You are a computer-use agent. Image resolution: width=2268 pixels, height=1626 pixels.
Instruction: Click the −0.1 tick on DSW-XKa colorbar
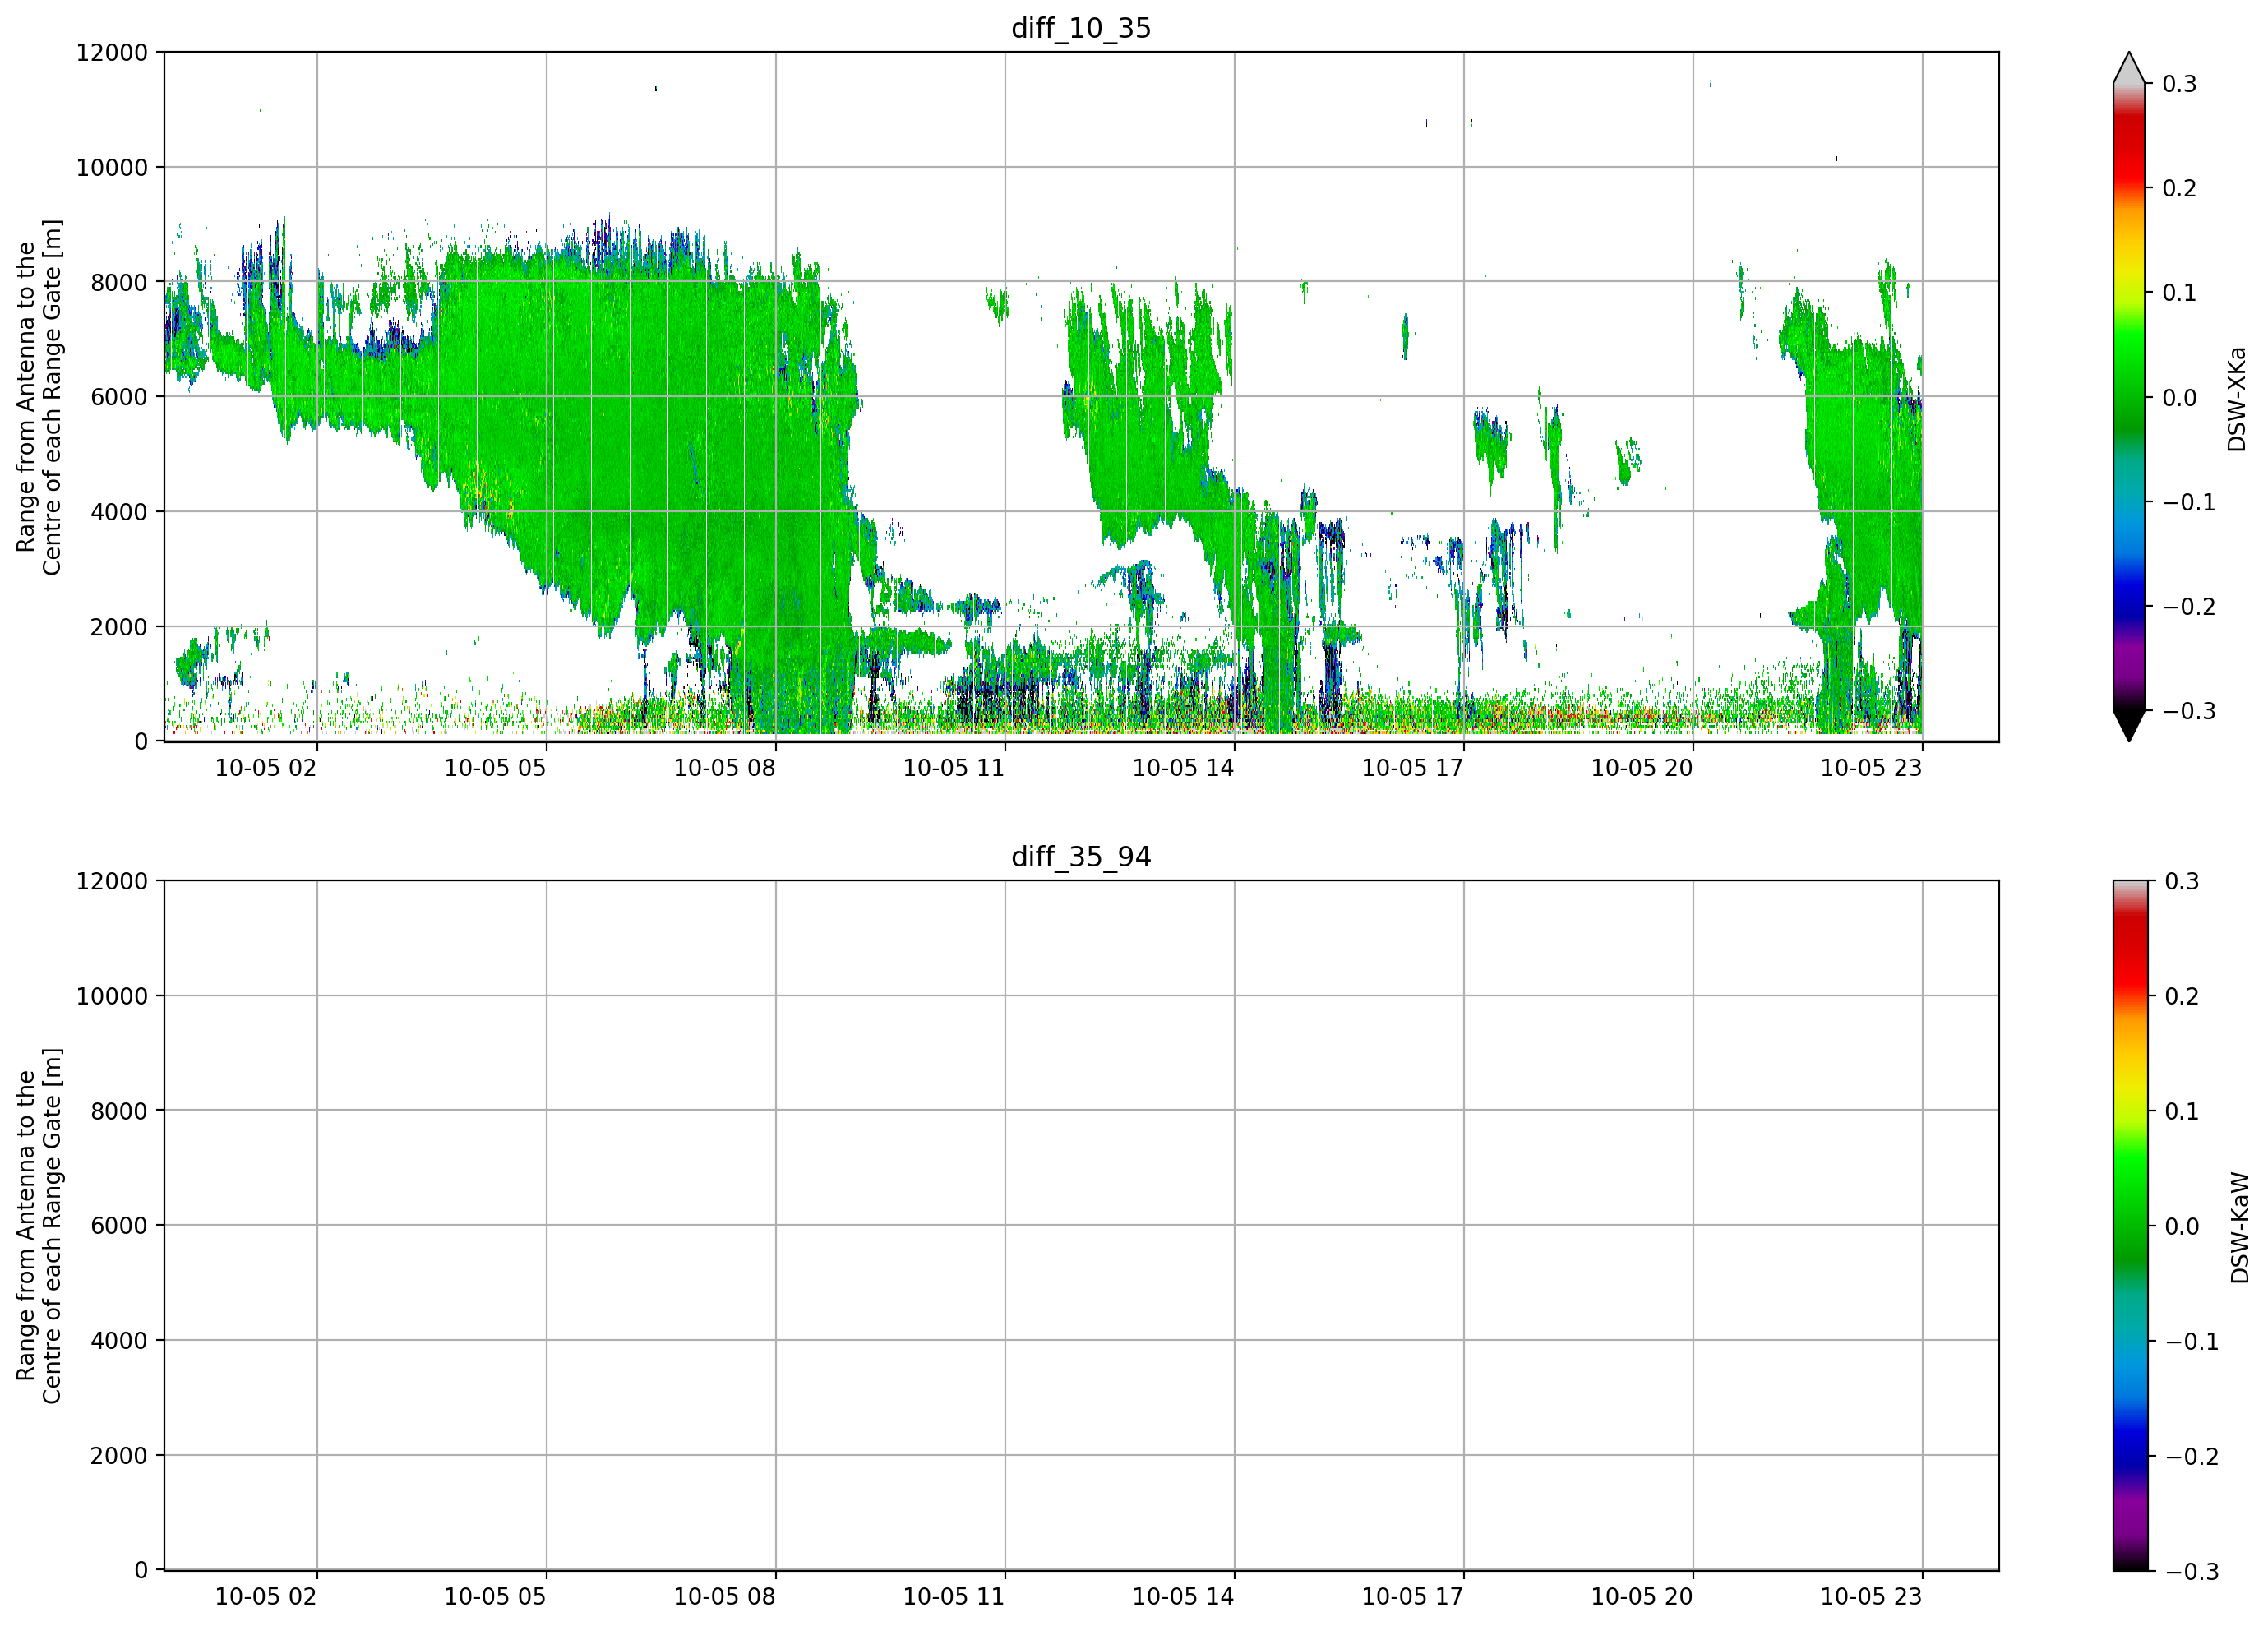pos(2189,502)
